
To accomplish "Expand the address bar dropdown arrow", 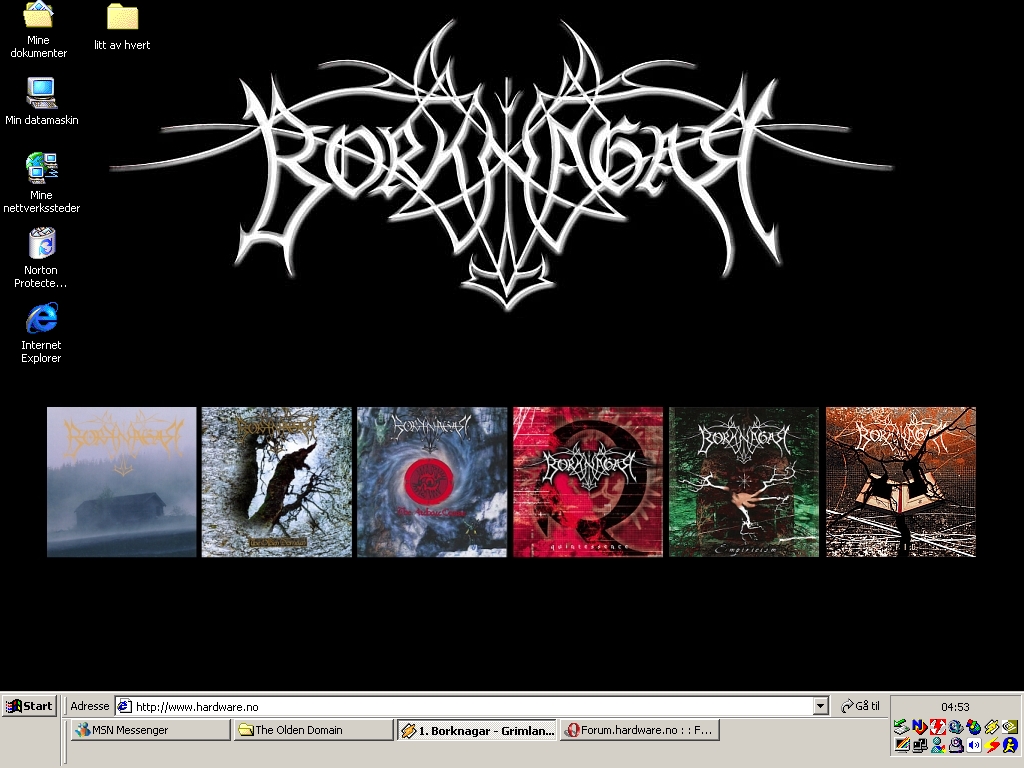I will [x=821, y=706].
